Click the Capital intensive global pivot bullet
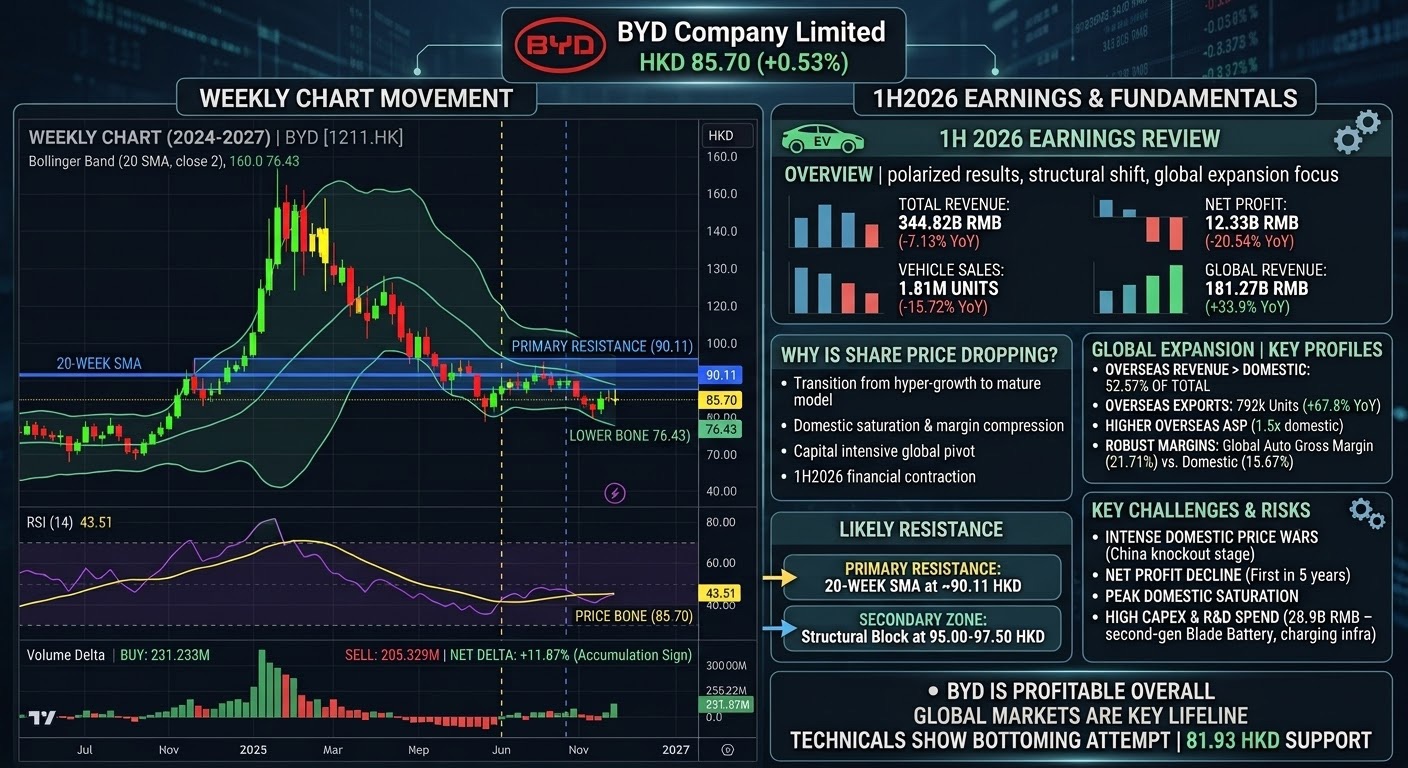Image resolution: width=1408 pixels, height=768 pixels. coord(884,451)
